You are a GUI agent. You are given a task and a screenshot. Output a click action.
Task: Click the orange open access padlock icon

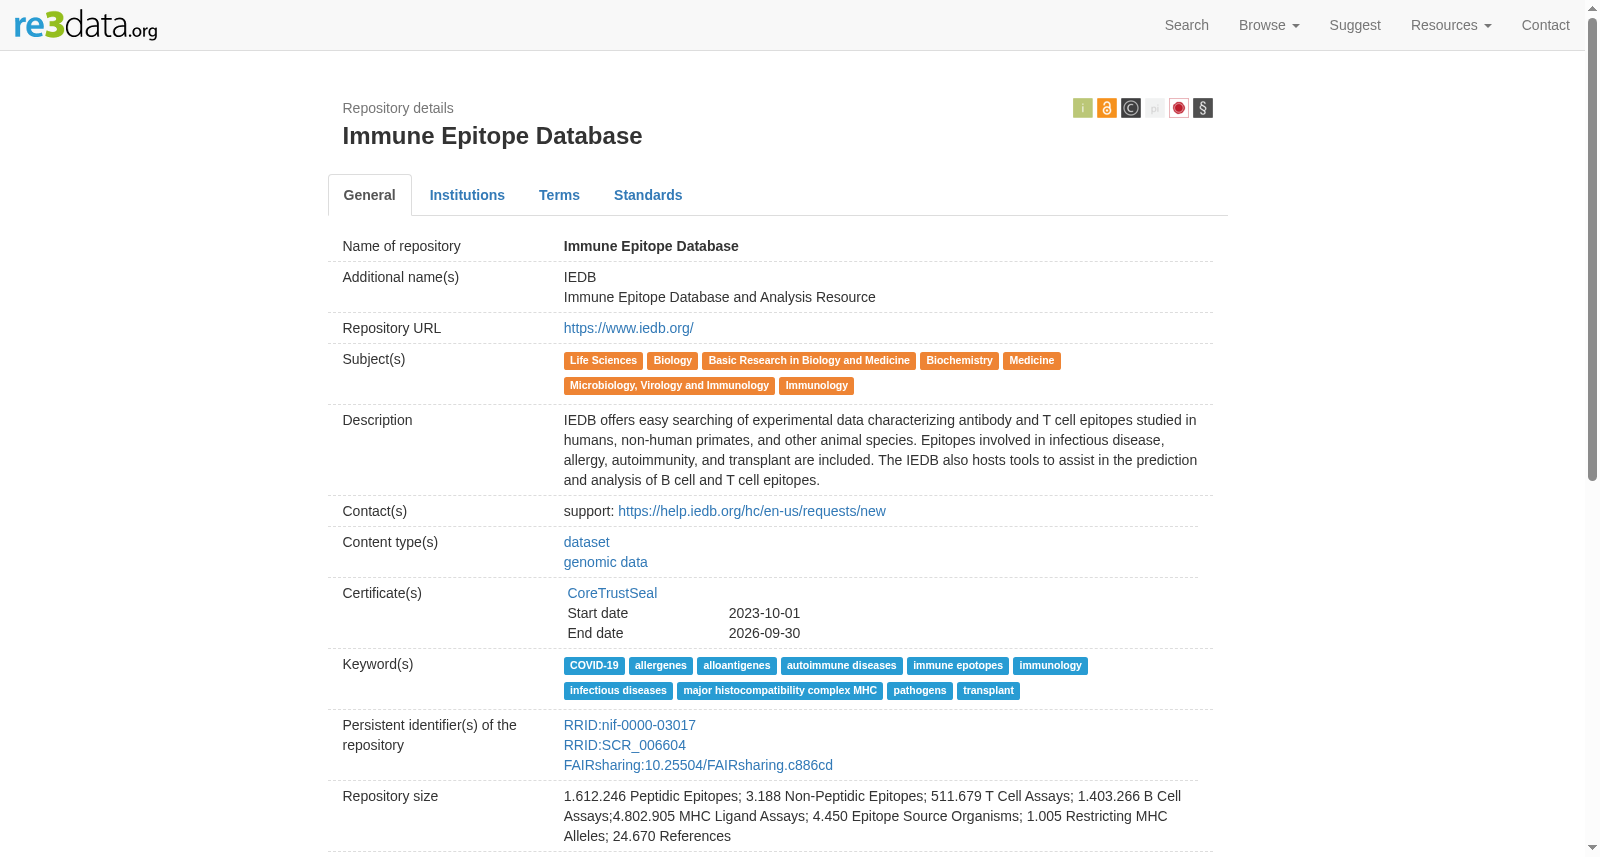[1106, 108]
